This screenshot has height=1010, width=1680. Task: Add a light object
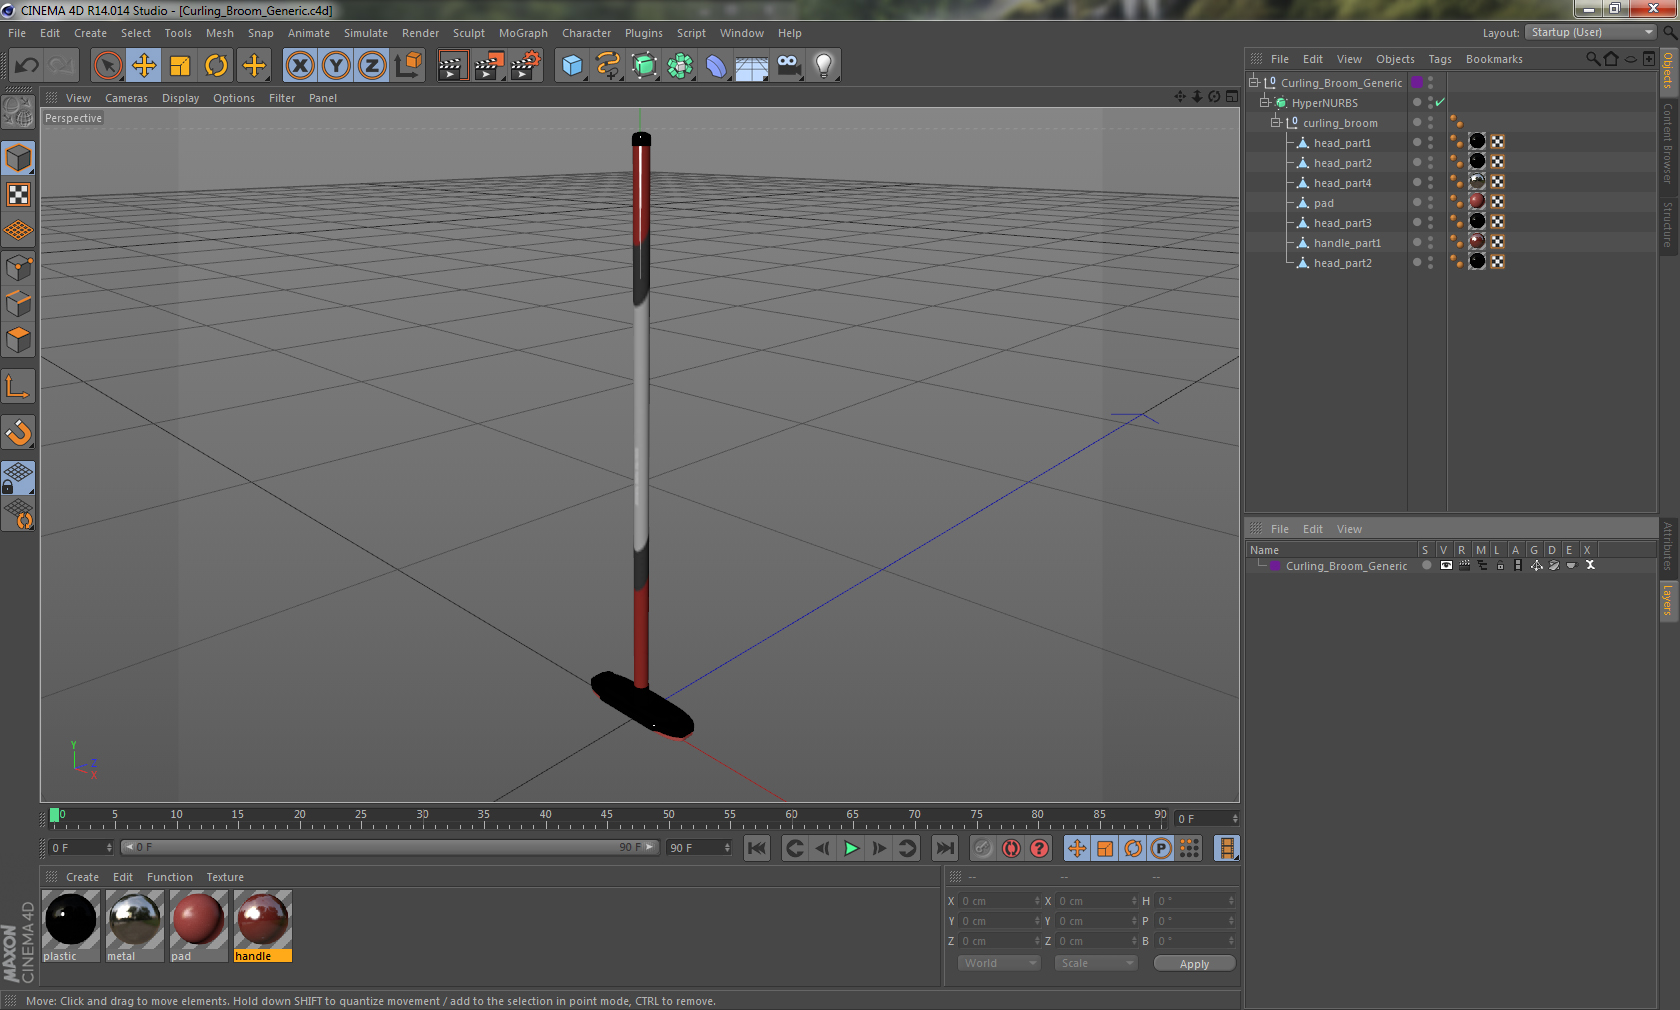(824, 66)
